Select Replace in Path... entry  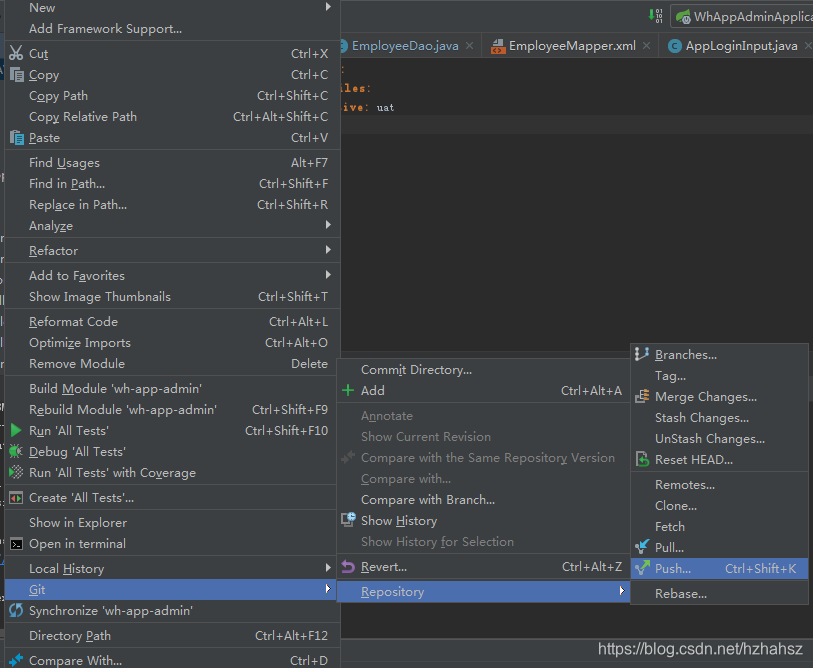(172, 205)
